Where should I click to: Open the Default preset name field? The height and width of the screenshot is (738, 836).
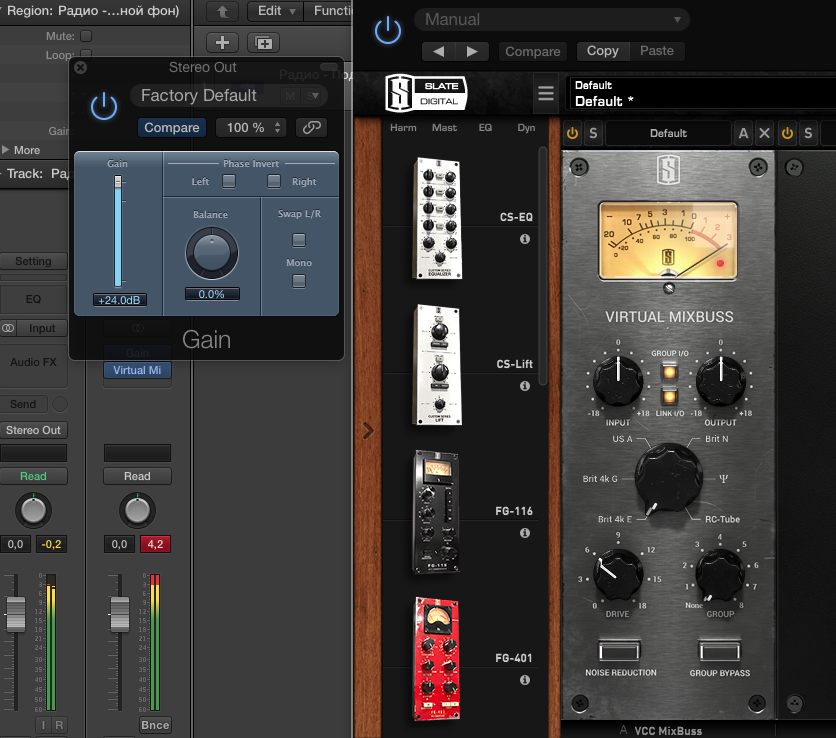click(701, 94)
